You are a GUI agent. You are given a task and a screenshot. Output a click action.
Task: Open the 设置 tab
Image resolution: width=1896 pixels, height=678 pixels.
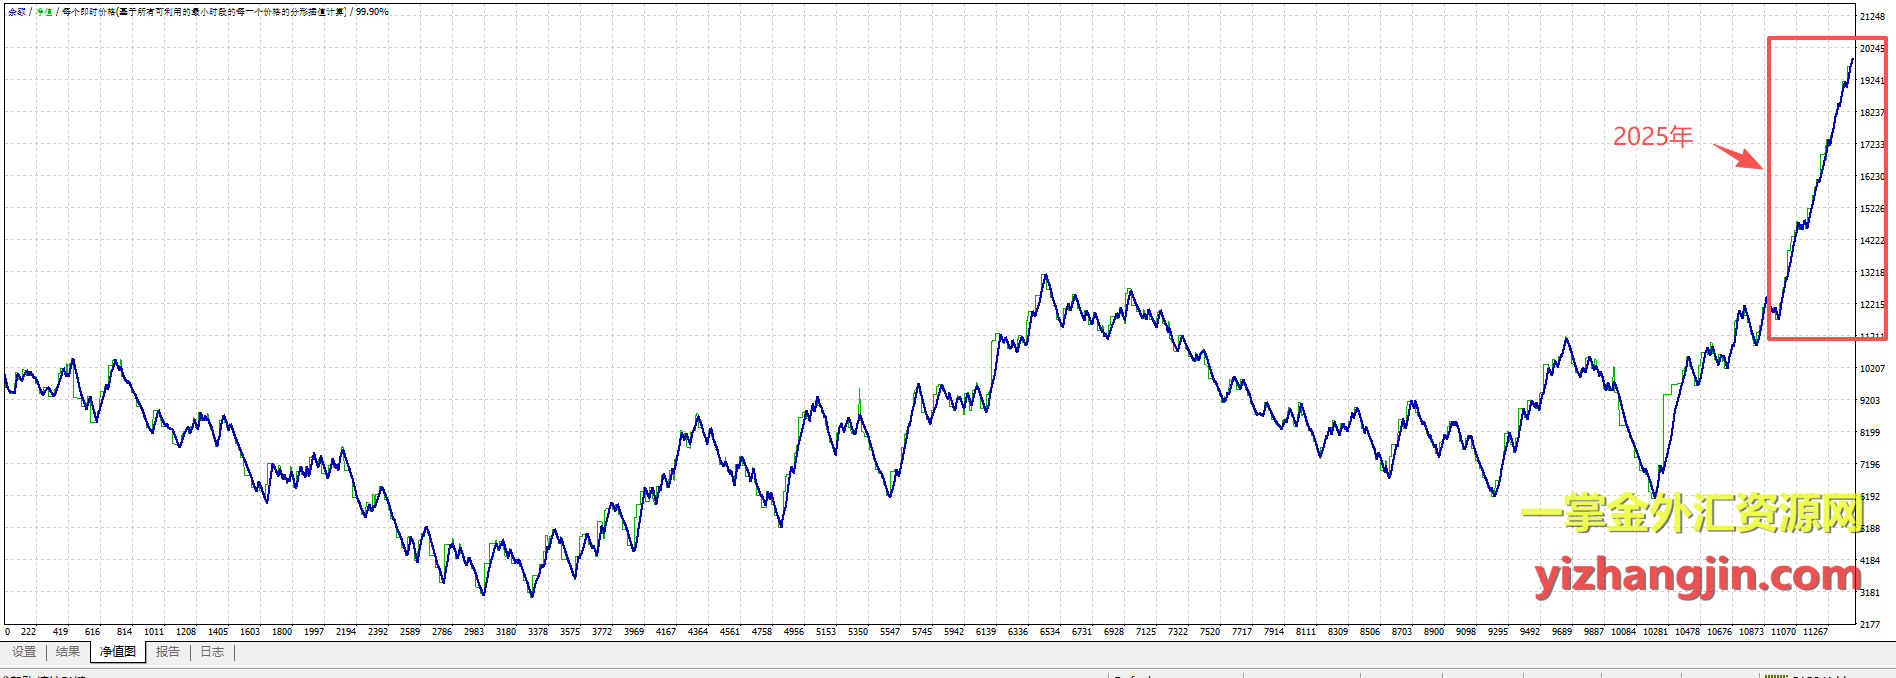24,652
